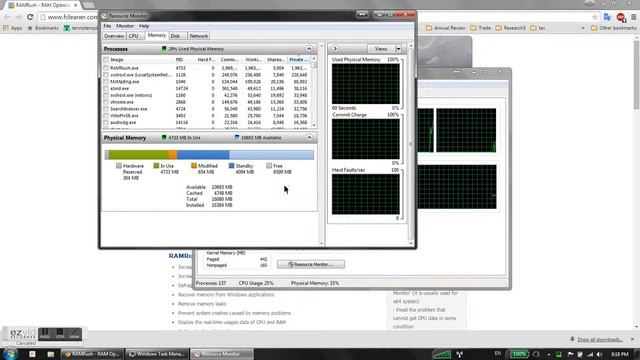Click the Chrome address bar

click(x=69, y=17)
